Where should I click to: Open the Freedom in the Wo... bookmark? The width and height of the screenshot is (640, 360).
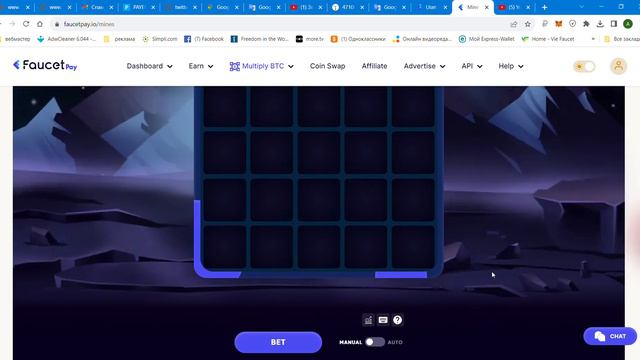pos(259,39)
